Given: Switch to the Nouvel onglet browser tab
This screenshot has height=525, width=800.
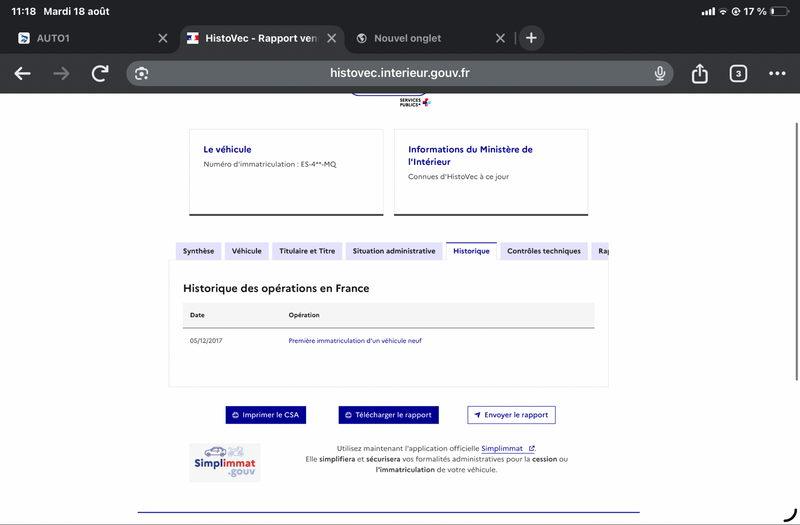Looking at the screenshot, I should click(429, 38).
